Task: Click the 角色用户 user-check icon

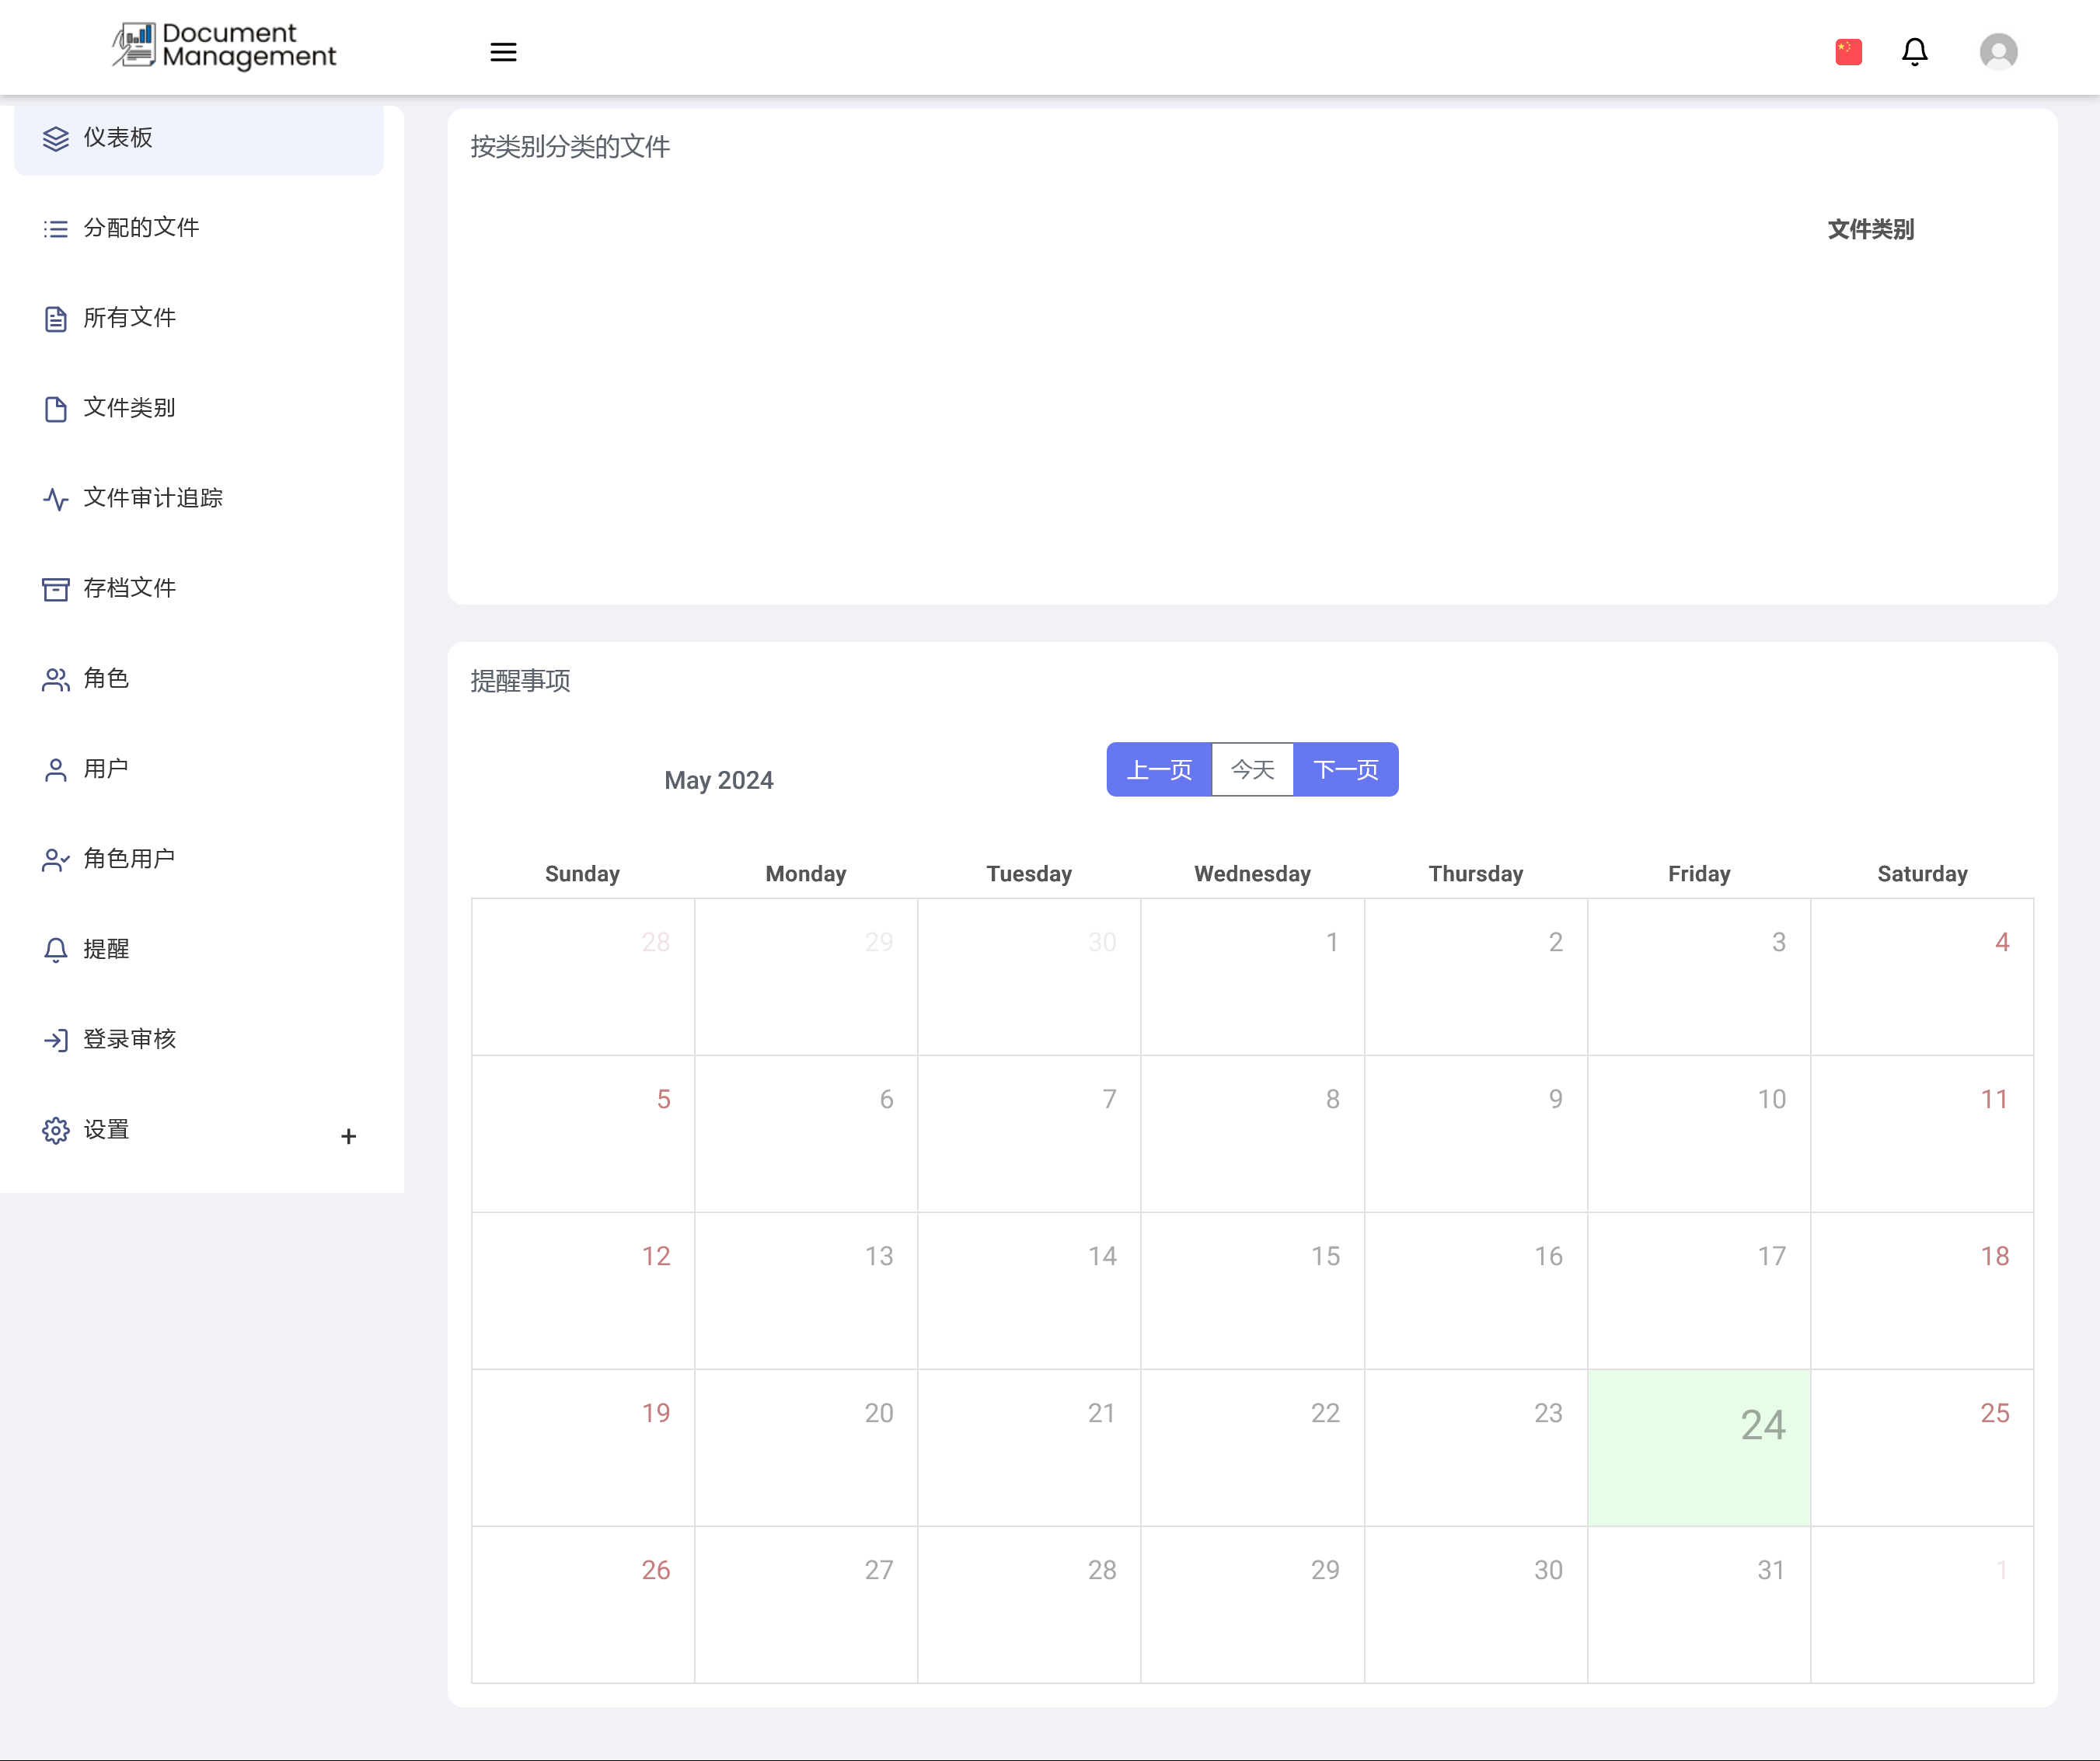Action: tap(56, 860)
